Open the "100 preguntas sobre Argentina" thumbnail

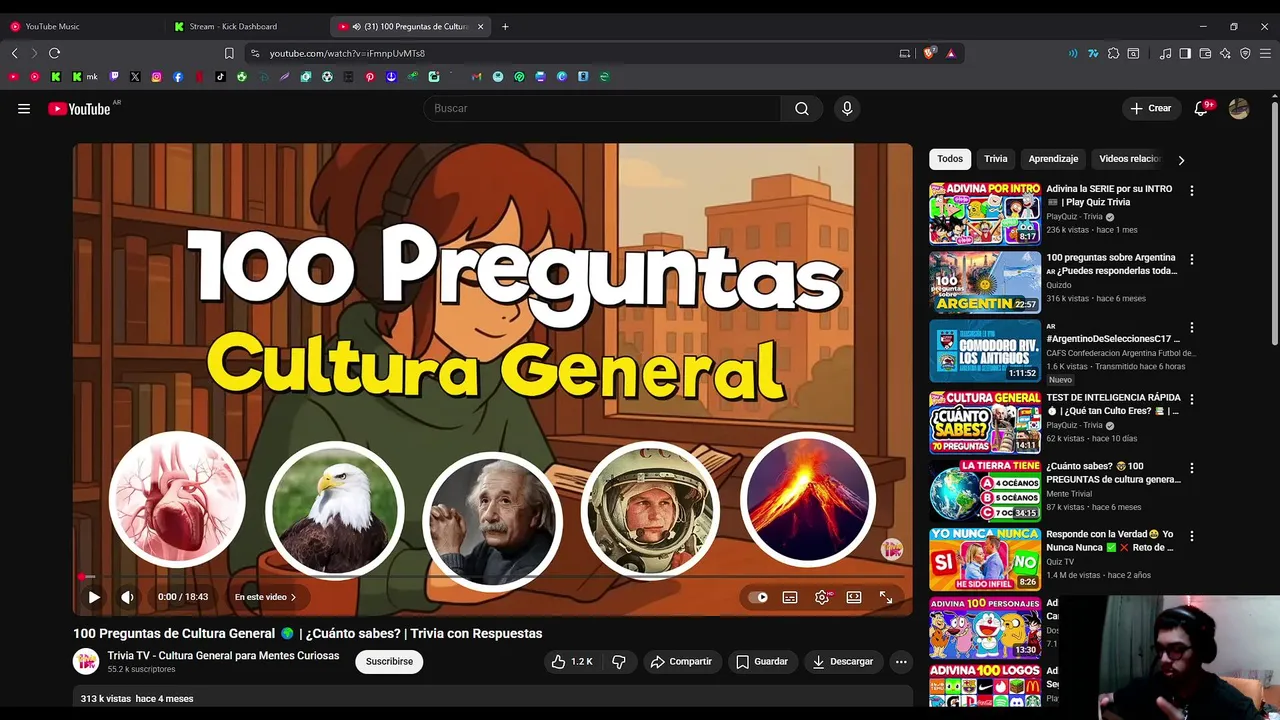coord(985,282)
